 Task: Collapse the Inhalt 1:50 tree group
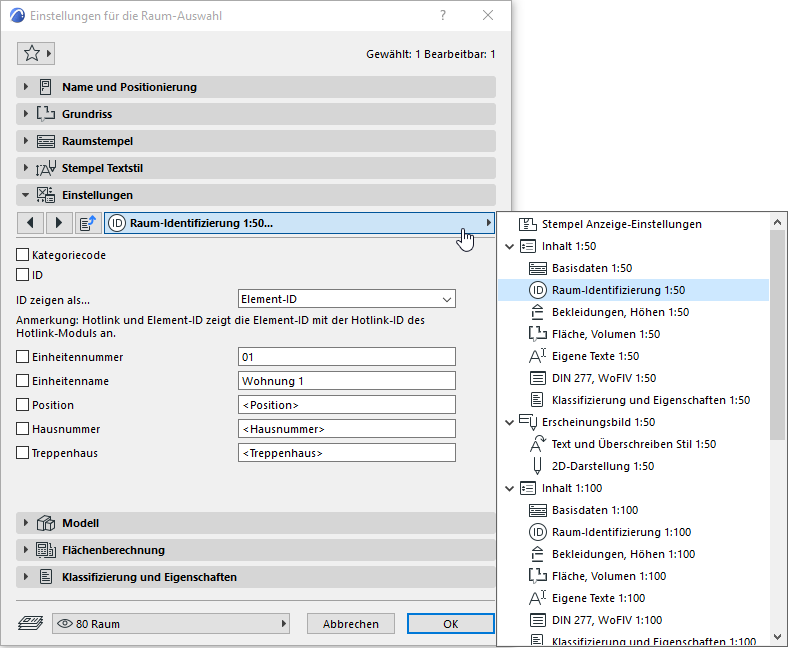(510, 246)
